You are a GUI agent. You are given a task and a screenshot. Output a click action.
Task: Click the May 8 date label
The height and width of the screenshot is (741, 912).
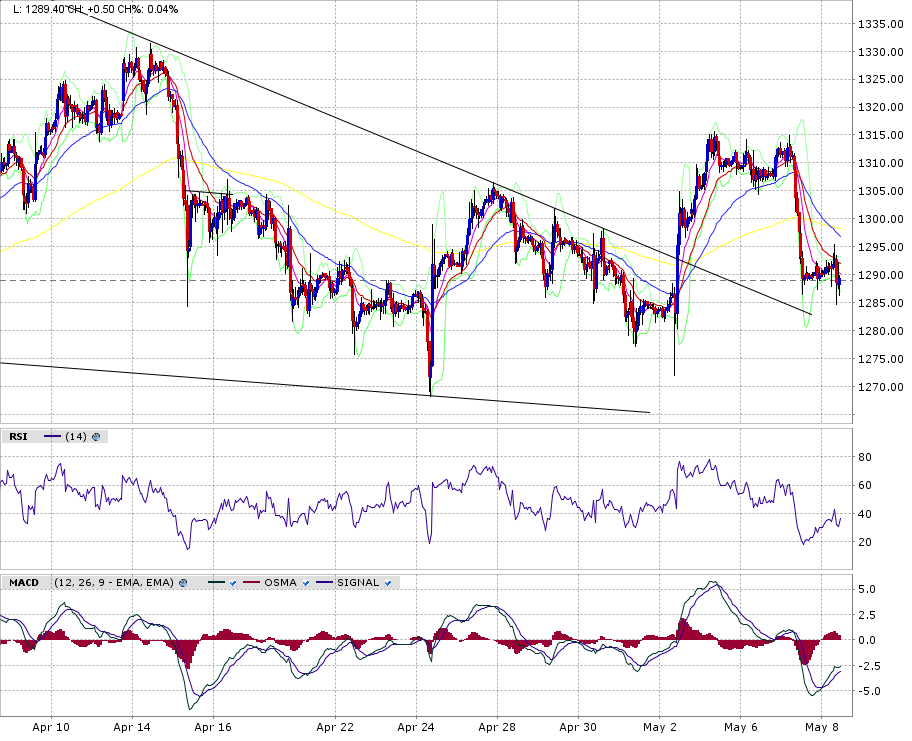click(821, 727)
